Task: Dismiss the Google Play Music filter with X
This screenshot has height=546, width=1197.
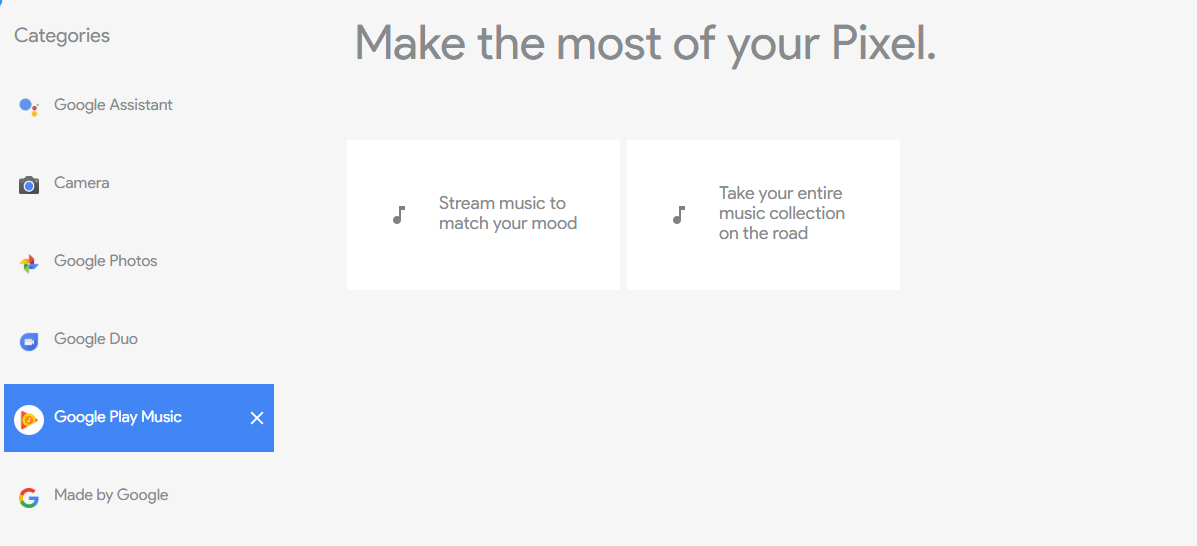Action: [x=257, y=418]
